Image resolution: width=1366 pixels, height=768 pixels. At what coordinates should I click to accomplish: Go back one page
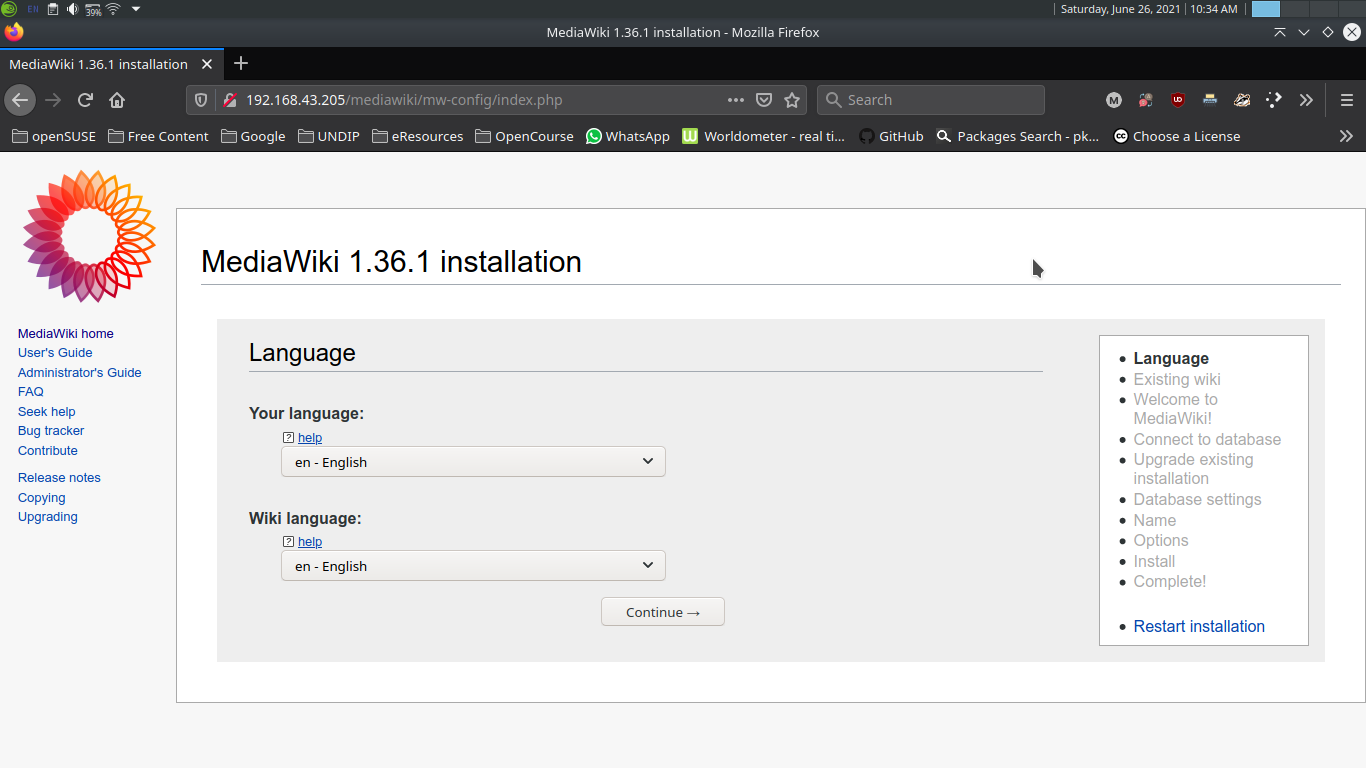20,100
